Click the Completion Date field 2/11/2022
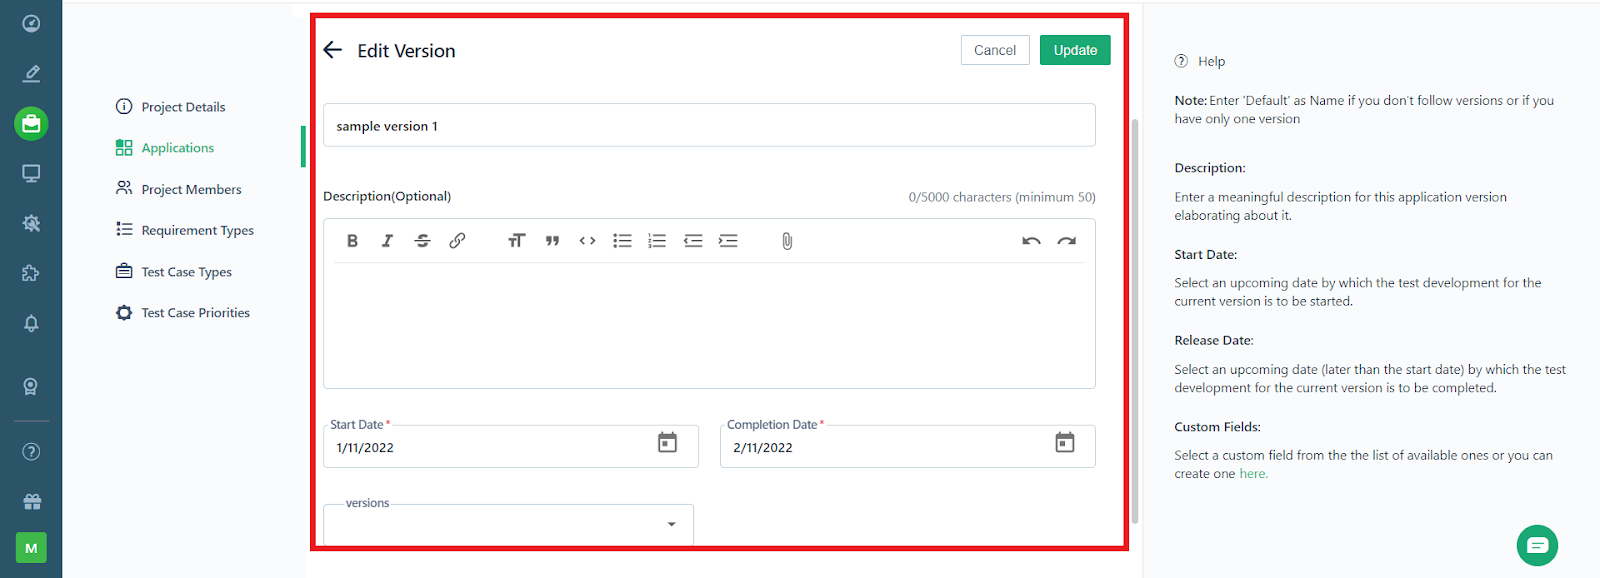The width and height of the screenshot is (1600, 578). [908, 446]
